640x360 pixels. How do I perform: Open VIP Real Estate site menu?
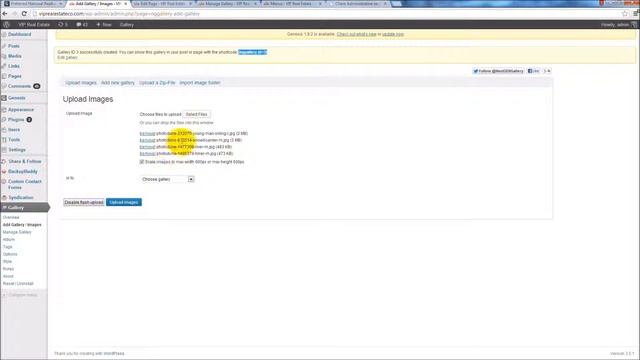[x=33, y=24]
